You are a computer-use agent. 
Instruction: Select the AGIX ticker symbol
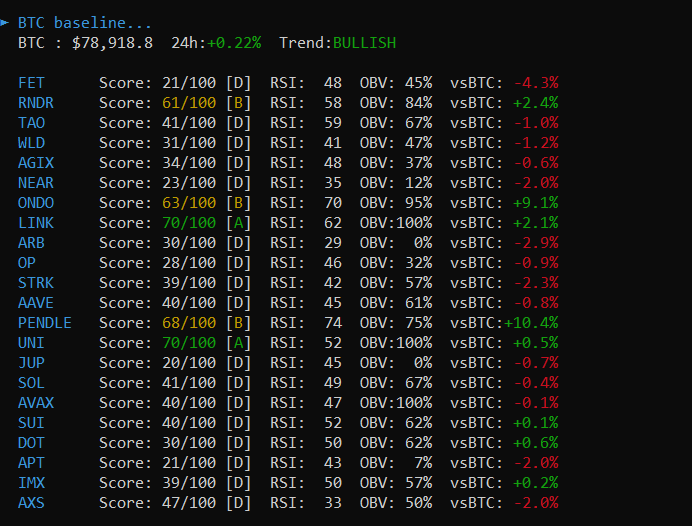coord(36,163)
